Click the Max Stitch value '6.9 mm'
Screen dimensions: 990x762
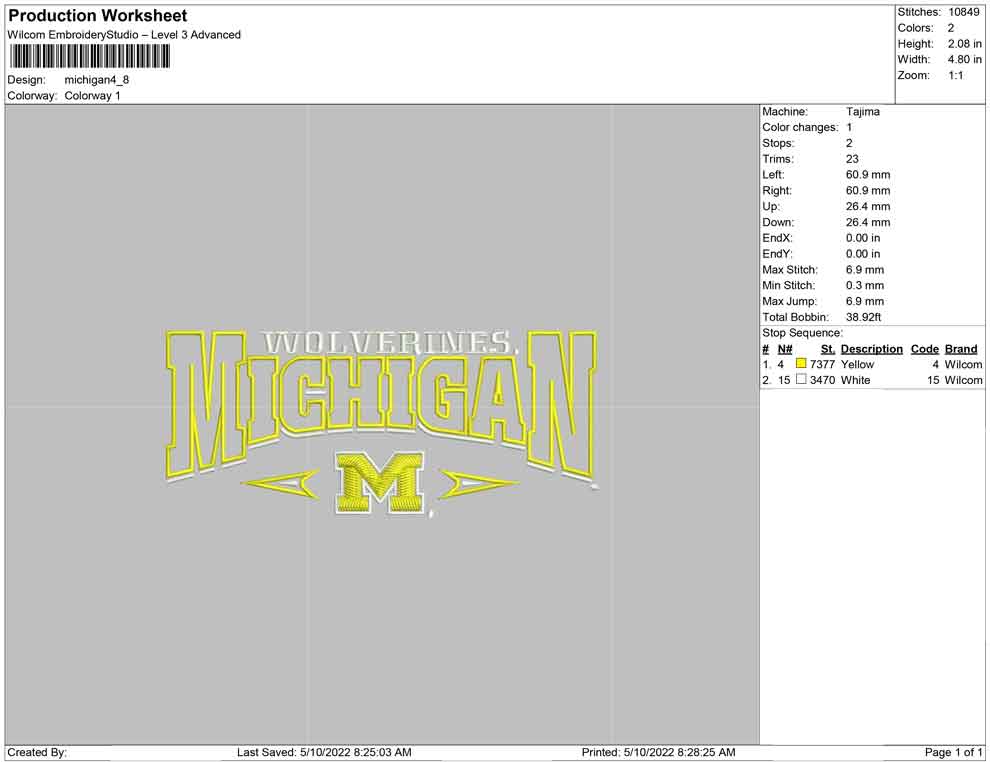pyautogui.click(x=864, y=270)
